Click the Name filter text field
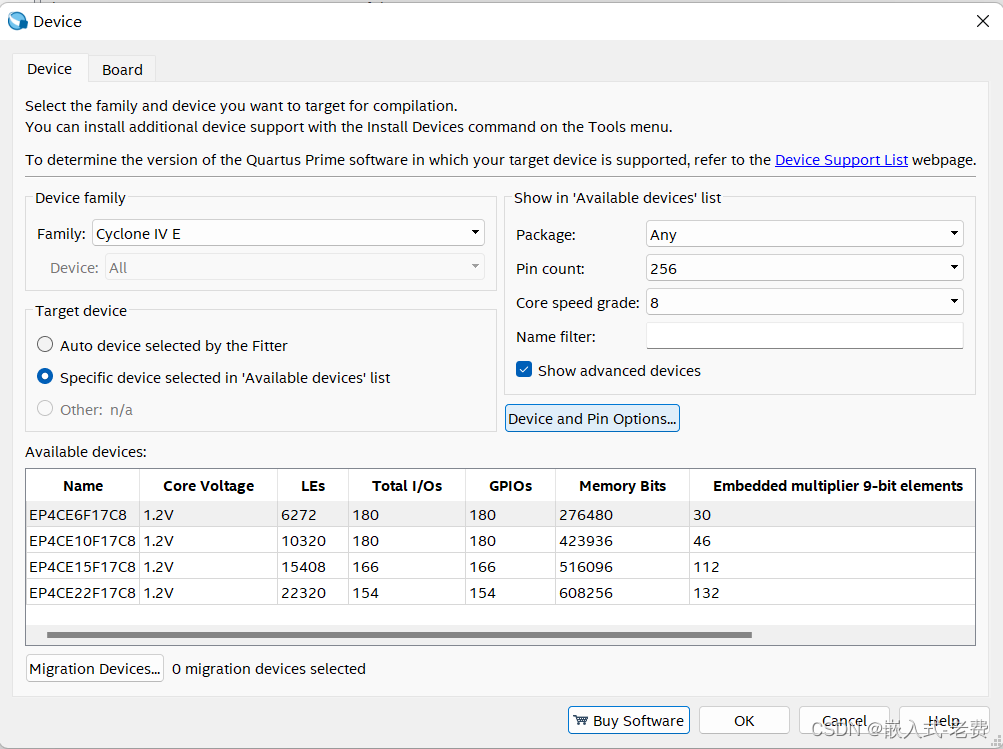1003x749 pixels. (x=804, y=337)
